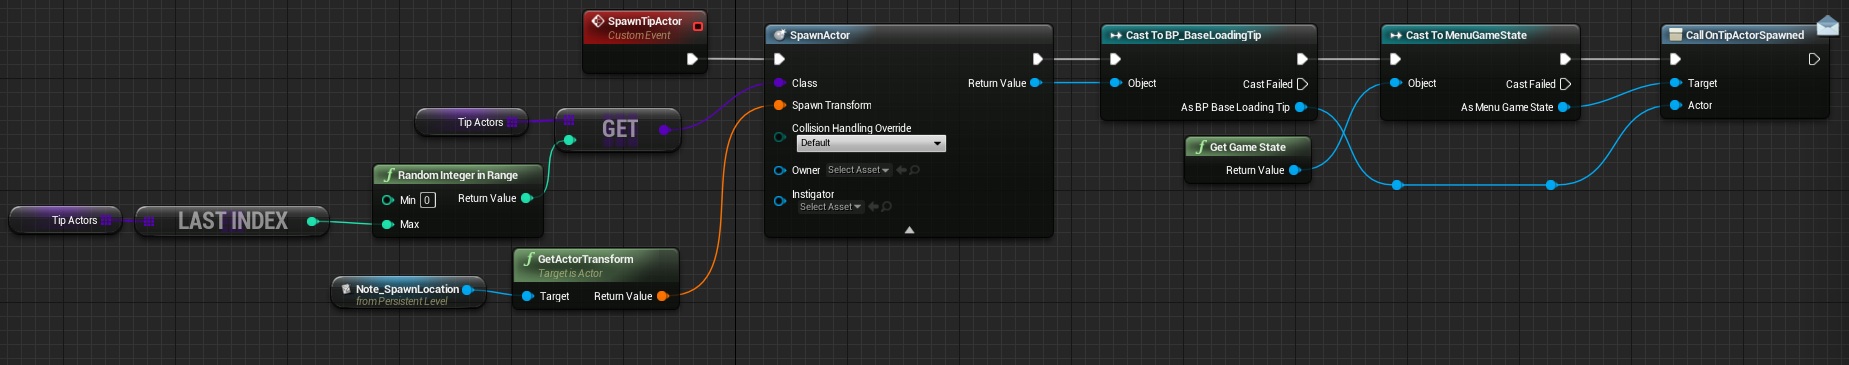This screenshot has width=1849, height=365.
Task: Click Call OnTipActorSpawned exec output pin
Action: (x=1814, y=59)
